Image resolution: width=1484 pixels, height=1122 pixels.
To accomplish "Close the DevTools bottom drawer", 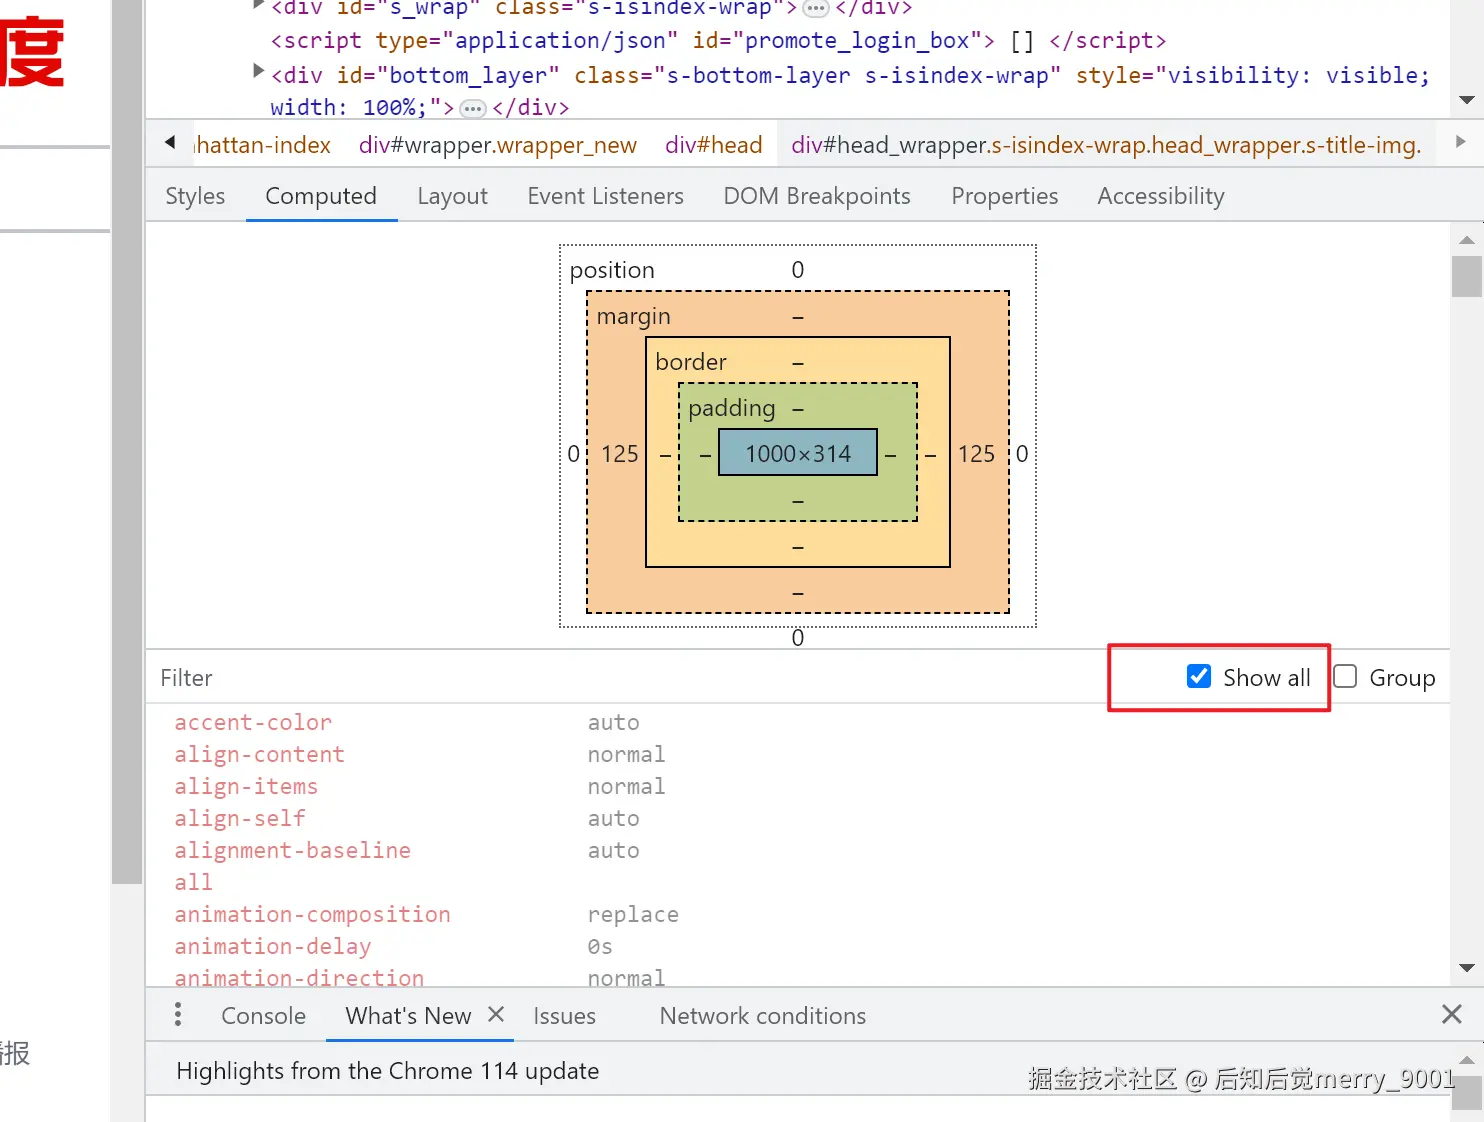I will pyautogui.click(x=1452, y=1014).
